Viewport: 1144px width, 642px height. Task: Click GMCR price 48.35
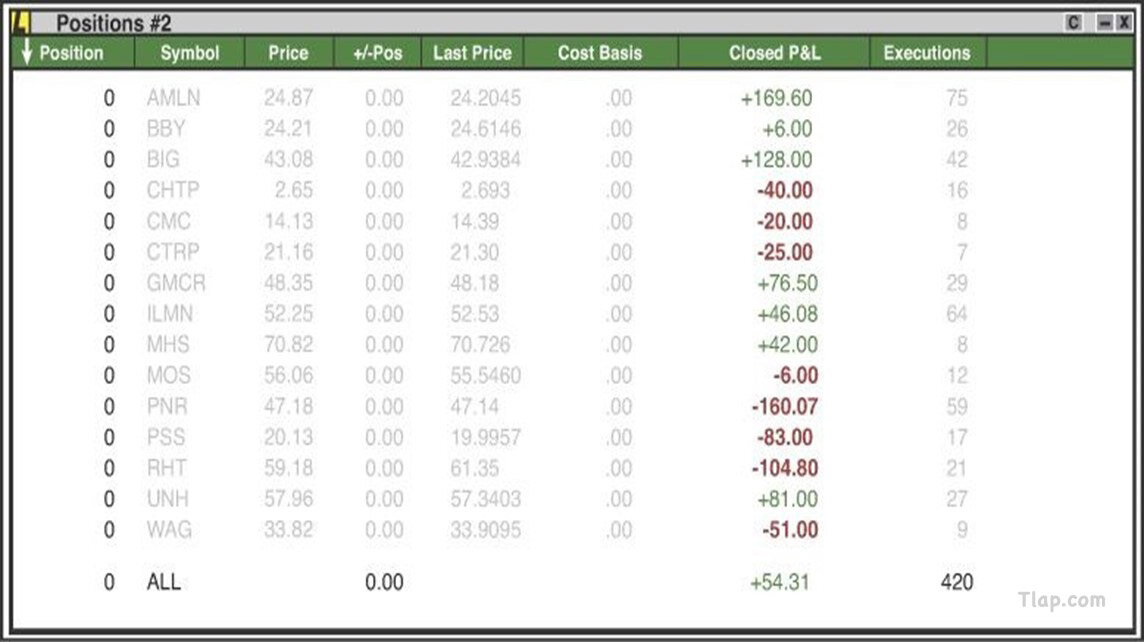click(288, 282)
